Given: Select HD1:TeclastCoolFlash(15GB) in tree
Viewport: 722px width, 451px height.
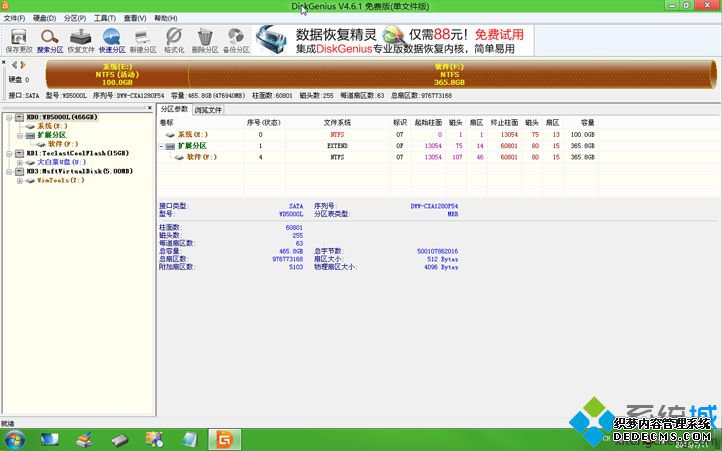Looking at the screenshot, I should 77,153.
